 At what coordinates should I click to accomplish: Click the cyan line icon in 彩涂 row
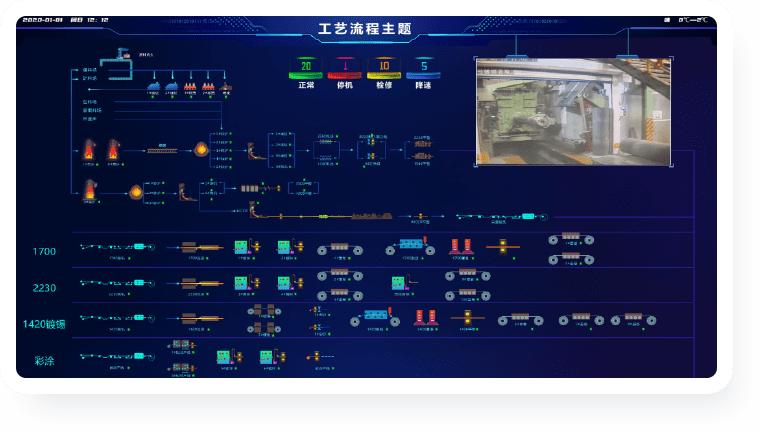[117, 356]
